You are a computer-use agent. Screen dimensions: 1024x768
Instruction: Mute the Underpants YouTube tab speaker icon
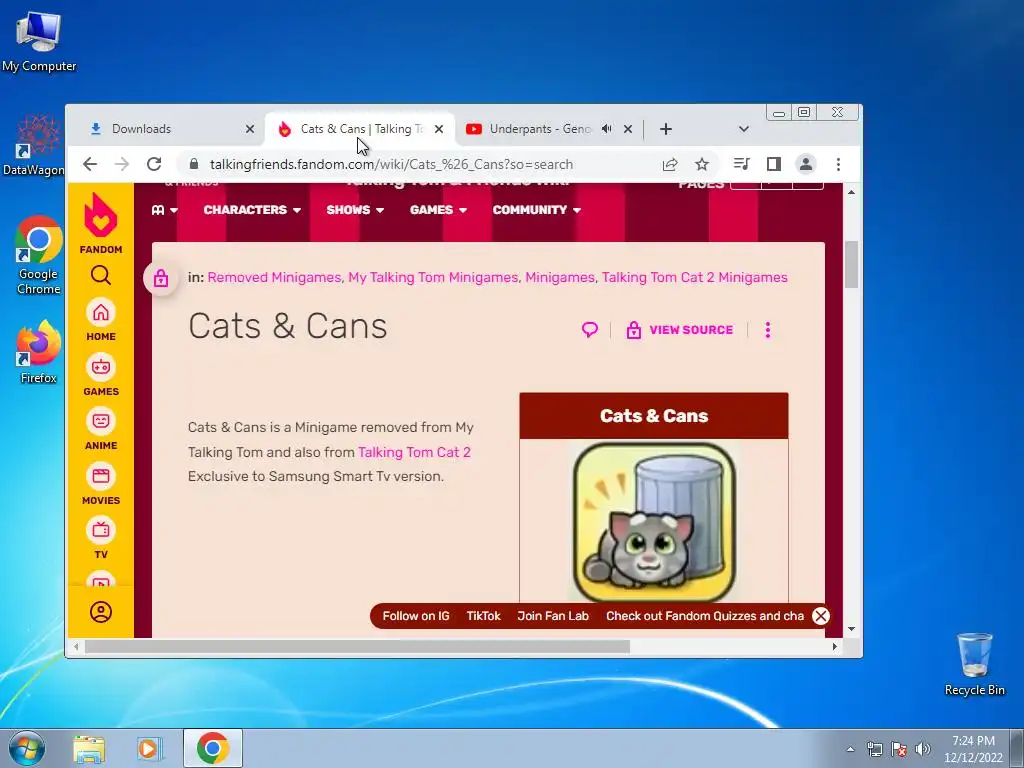tap(607, 129)
